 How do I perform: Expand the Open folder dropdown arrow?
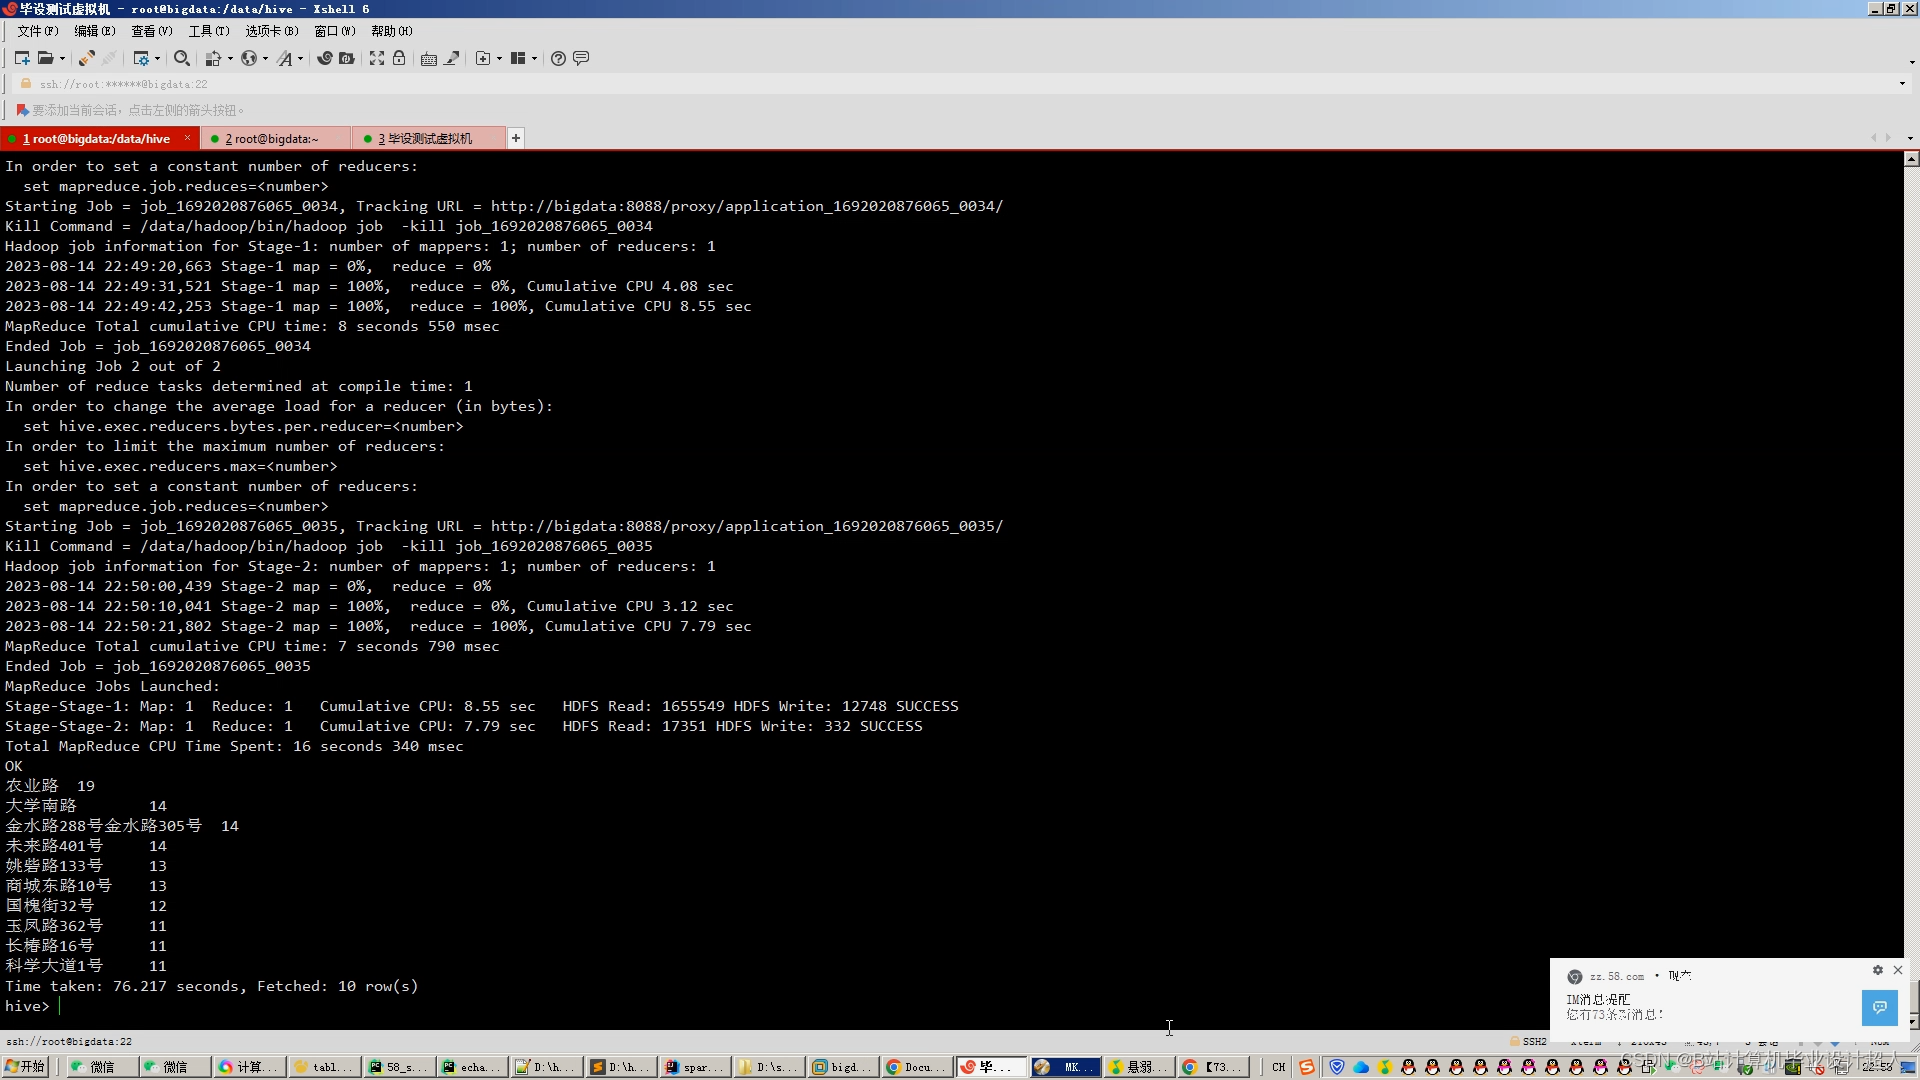coord(62,58)
